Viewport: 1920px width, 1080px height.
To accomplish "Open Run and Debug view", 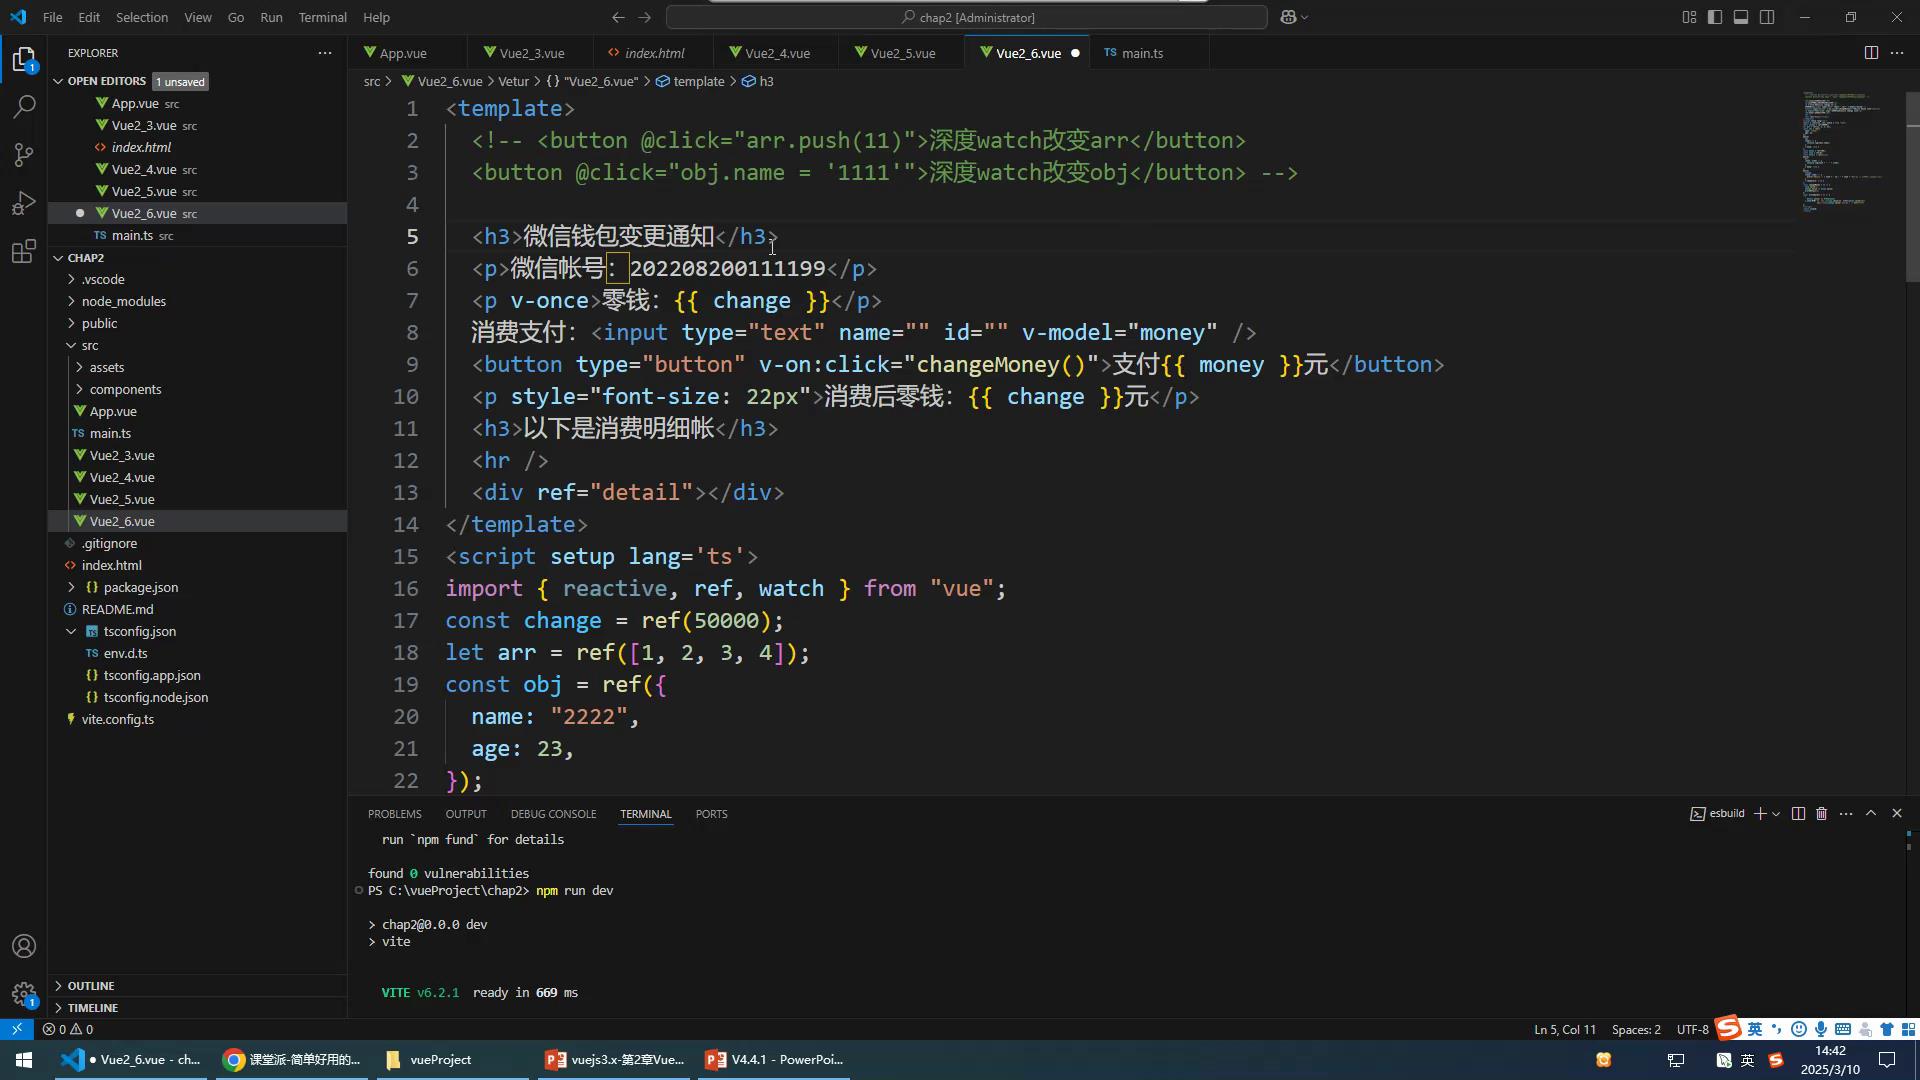I will point(24,203).
